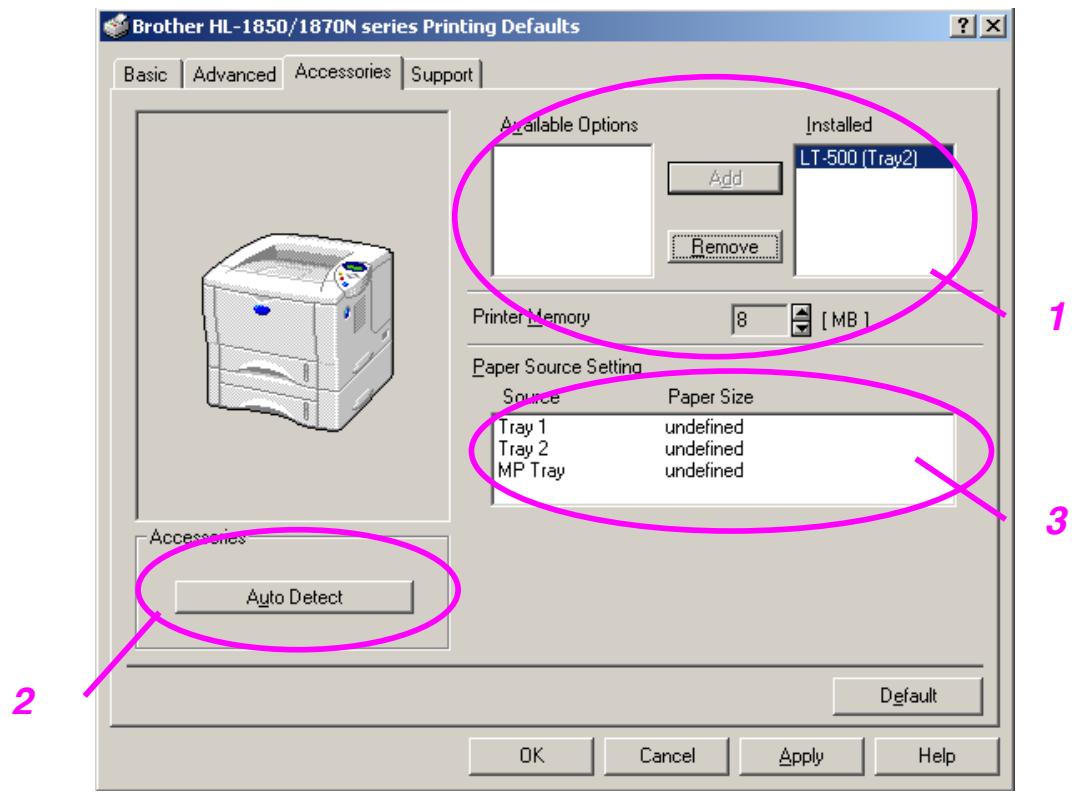Select the Tray 1 source row

(x=723, y=427)
